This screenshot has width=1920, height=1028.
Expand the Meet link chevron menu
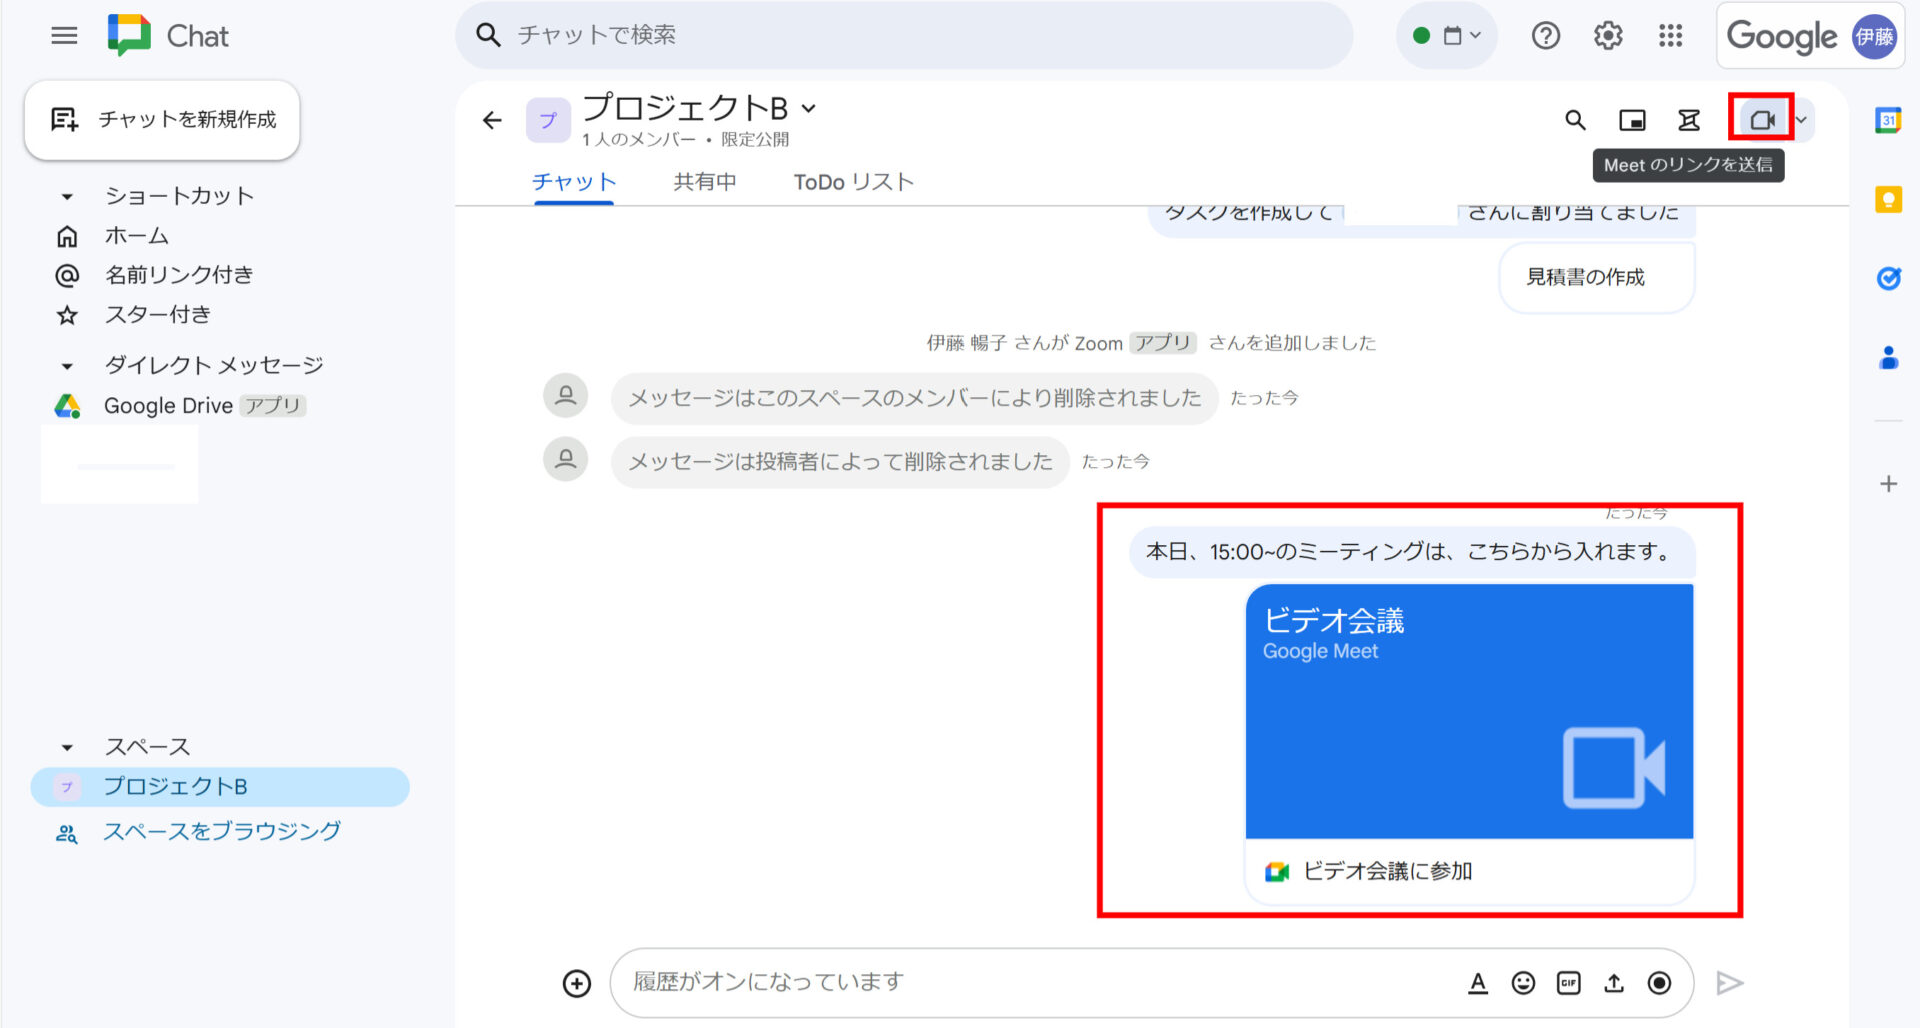tap(1802, 119)
